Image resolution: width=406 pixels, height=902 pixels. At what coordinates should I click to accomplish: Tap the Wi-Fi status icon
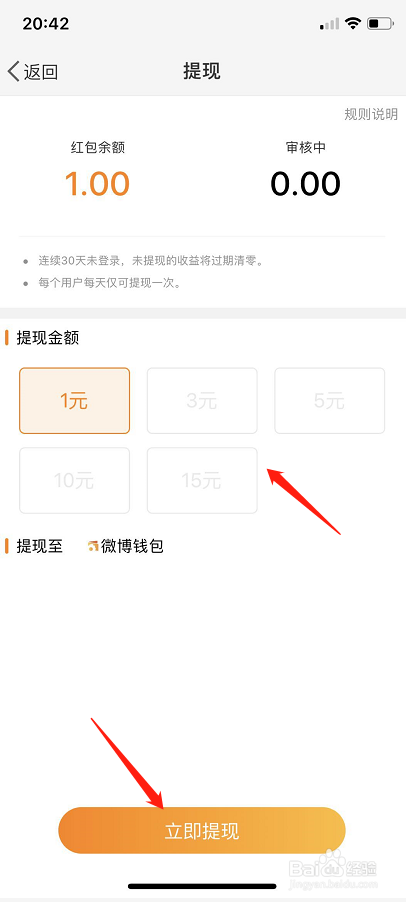352,24
